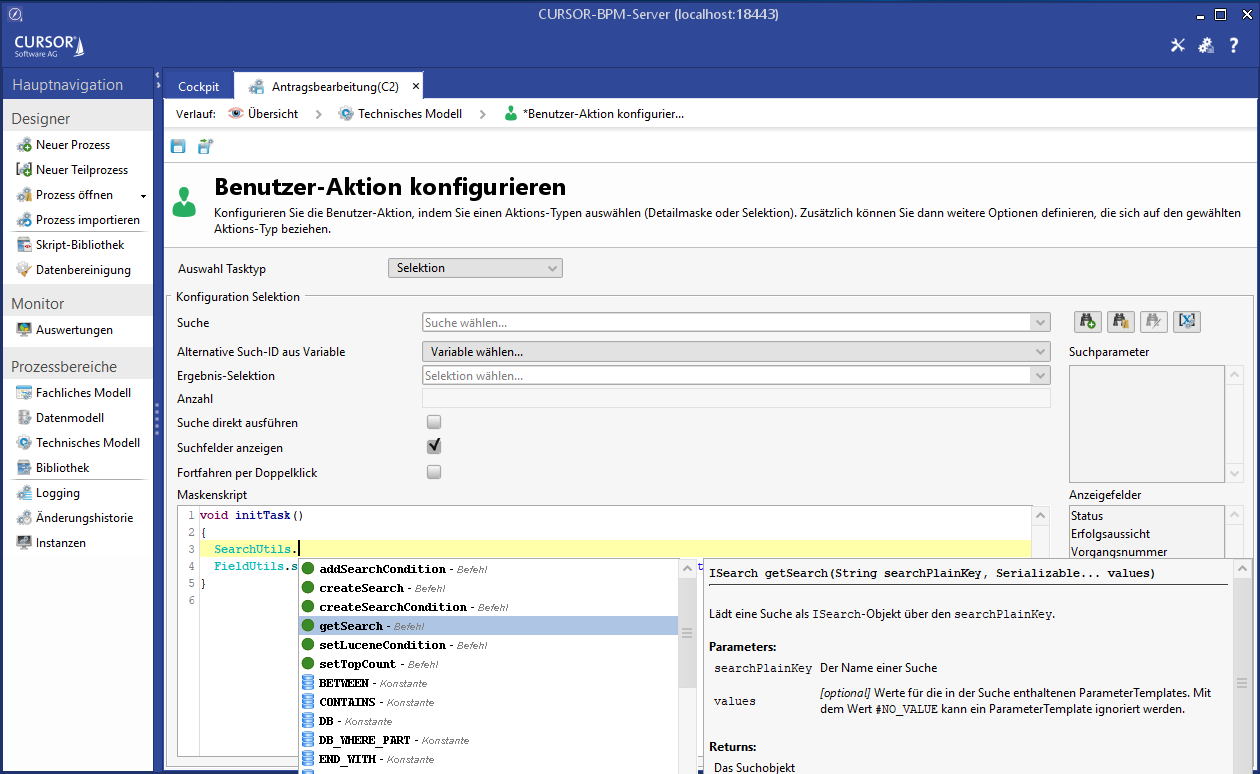Click the binoculars icon with yellow folder
The image size is (1260, 774).
[1120, 321]
